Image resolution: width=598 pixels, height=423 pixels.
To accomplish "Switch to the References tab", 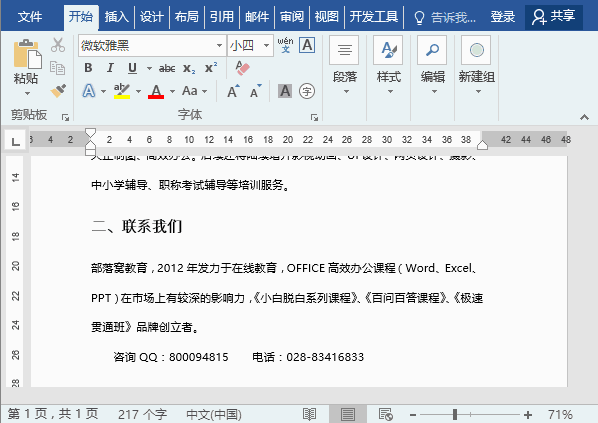I will [222, 17].
